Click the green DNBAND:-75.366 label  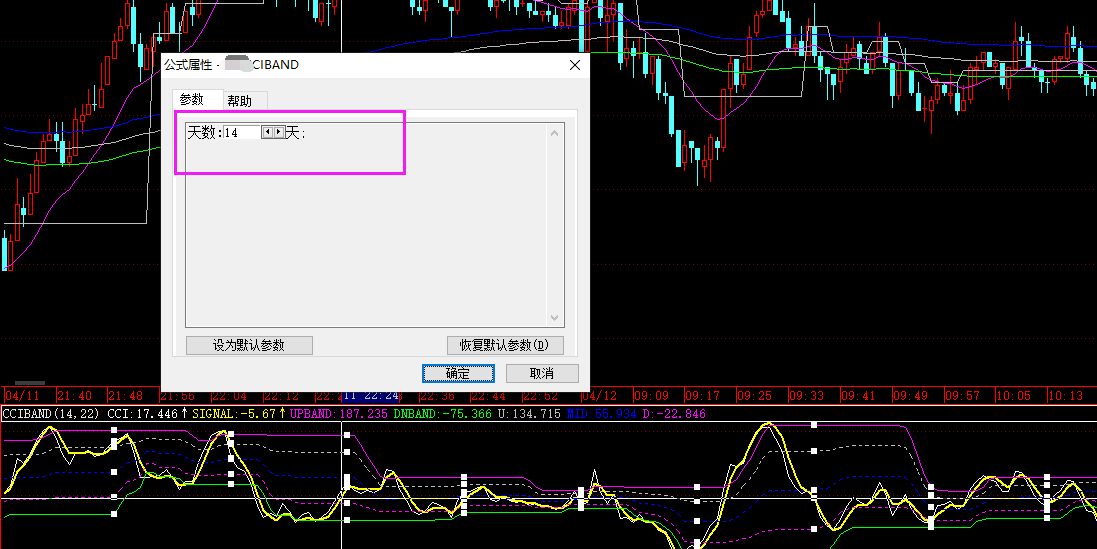click(442, 414)
